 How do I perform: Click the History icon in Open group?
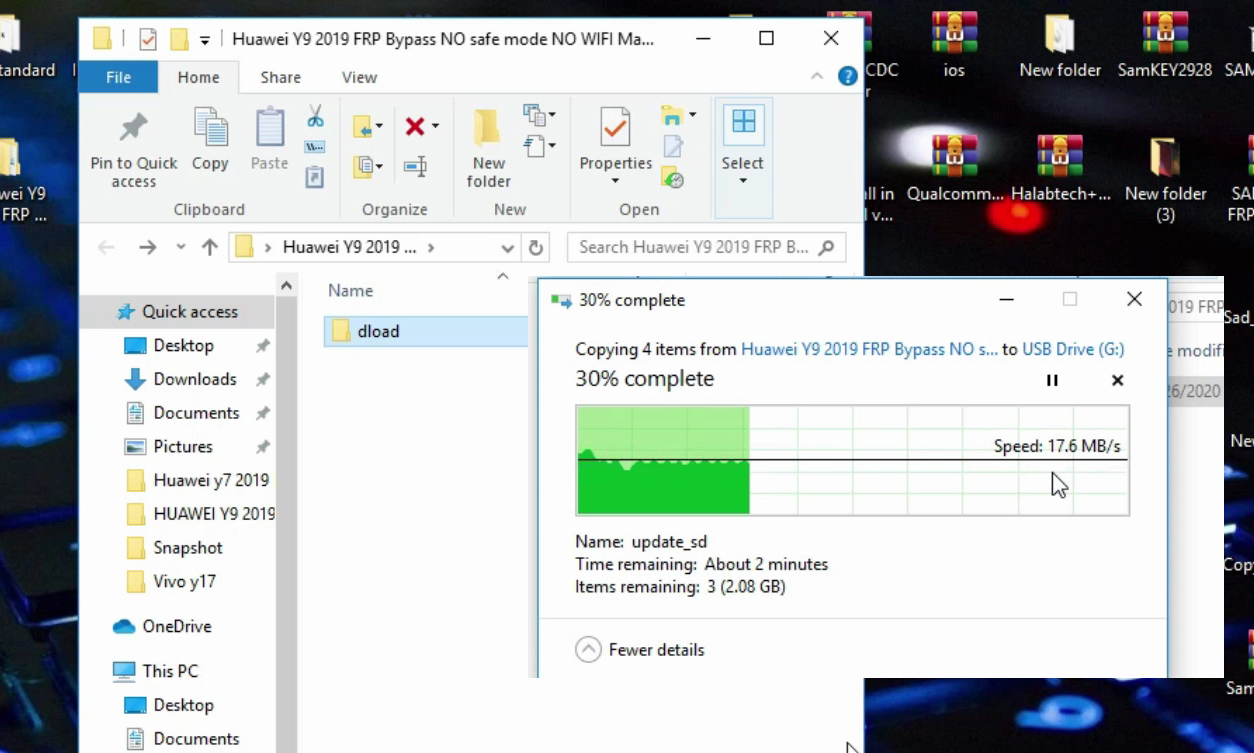point(673,178)
